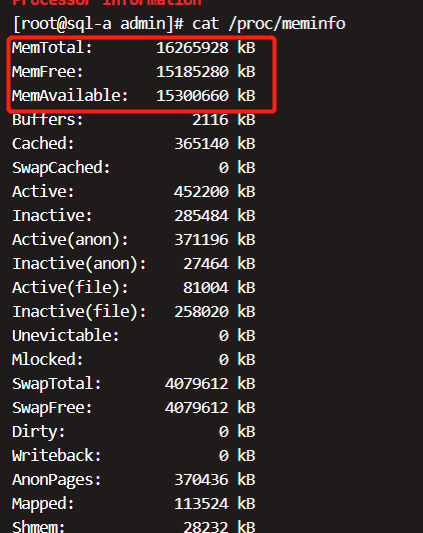The width and height of the screenshot is (423, 533).
Task: Select the MemAvailable value 15300660
Action: [192, 96]
